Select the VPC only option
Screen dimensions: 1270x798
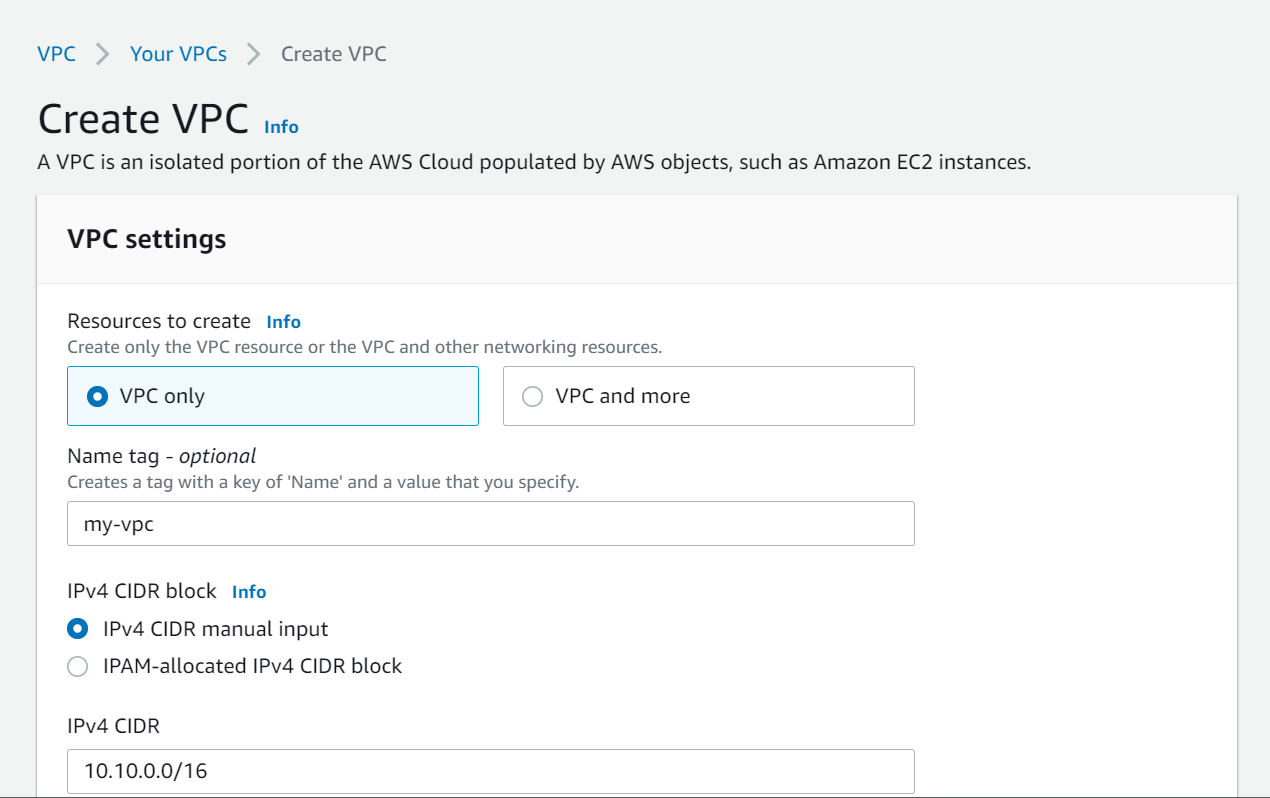coord(273,396)
